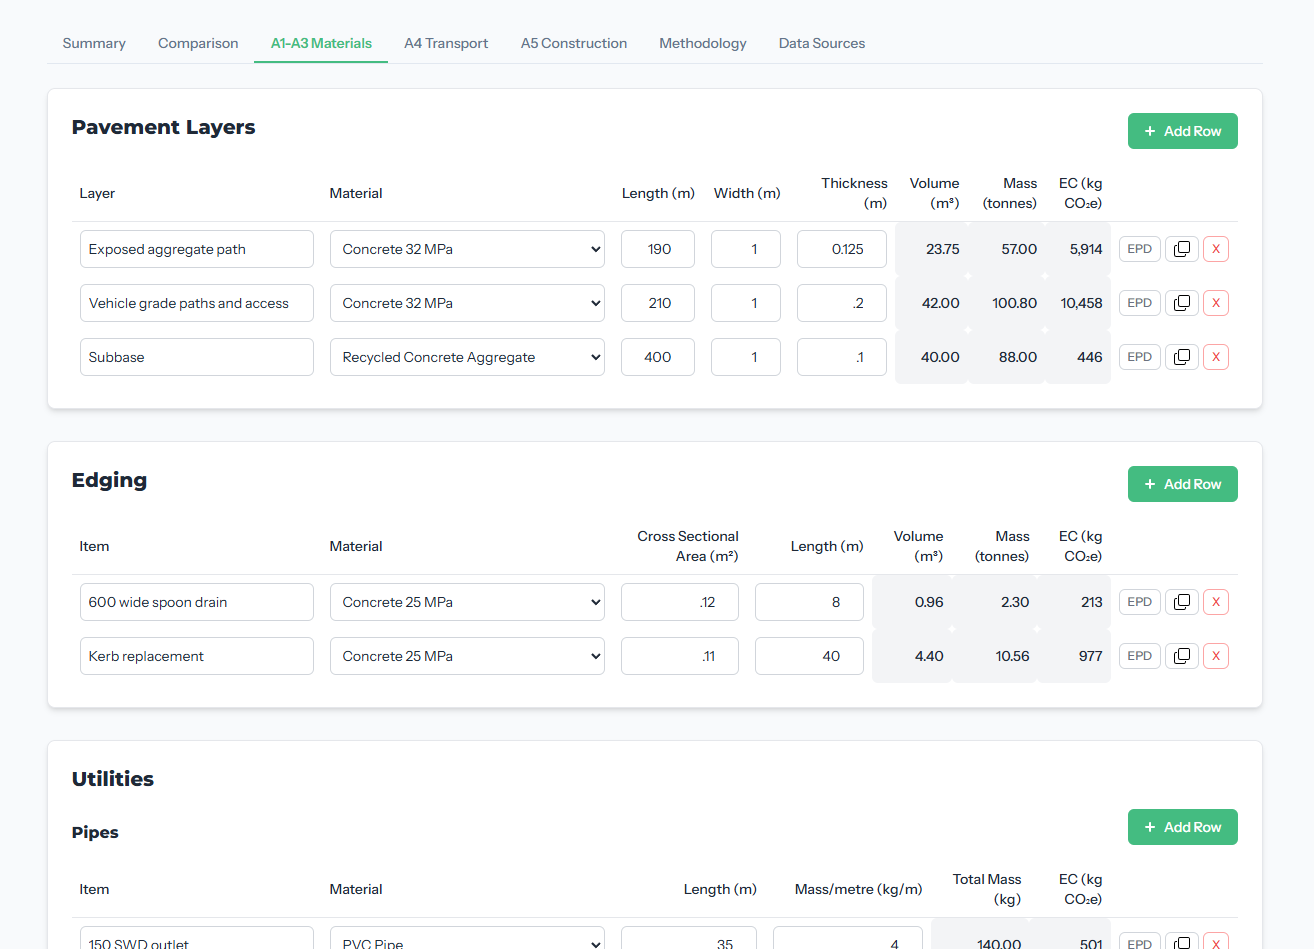Open PVC Pipe material dropdown
Screen dimensions: 1314x949
point(467,940)
